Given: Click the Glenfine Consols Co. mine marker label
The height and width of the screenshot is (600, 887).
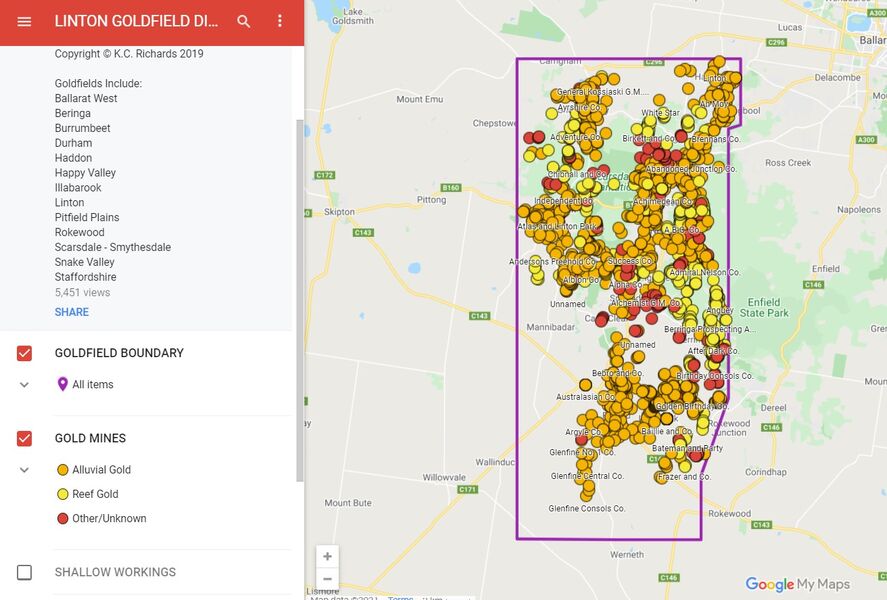Looking at the screenshot, I should 587,508.
